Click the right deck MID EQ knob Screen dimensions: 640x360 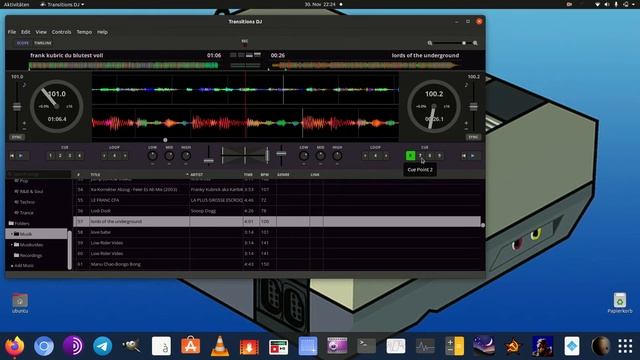click(320, 156)
